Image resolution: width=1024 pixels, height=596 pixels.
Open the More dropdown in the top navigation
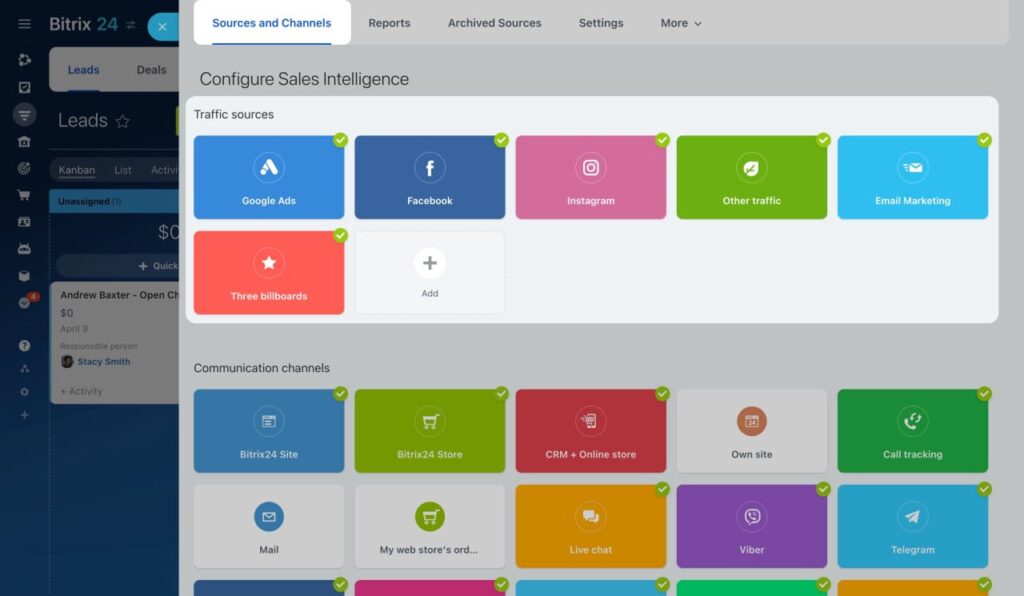[679, 22]
